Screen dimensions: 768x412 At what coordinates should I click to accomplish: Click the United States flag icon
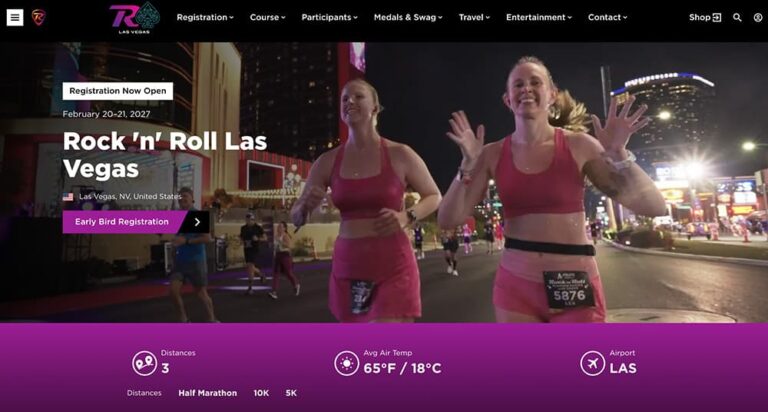68,197
